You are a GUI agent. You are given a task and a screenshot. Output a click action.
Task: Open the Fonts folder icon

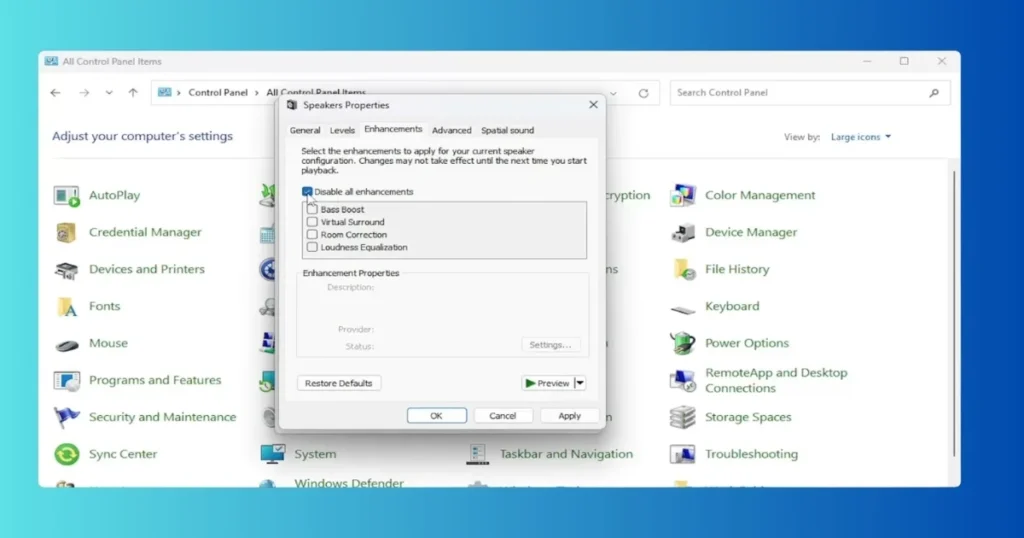67,306
